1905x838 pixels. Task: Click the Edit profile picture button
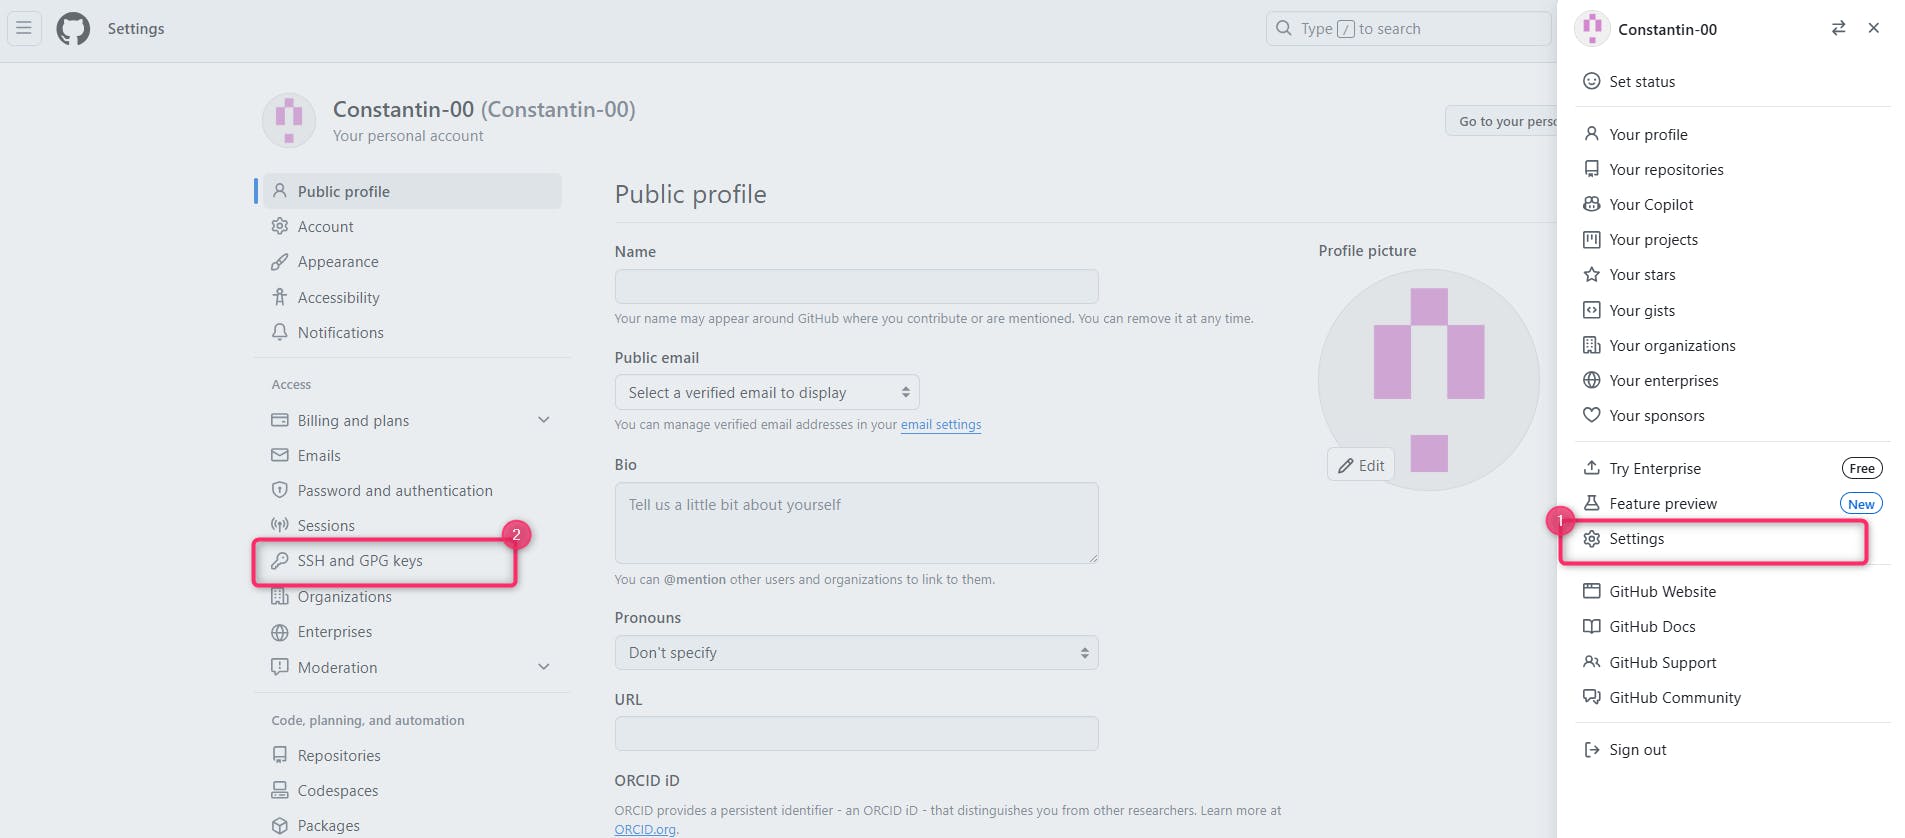(x=1361, y=465)
